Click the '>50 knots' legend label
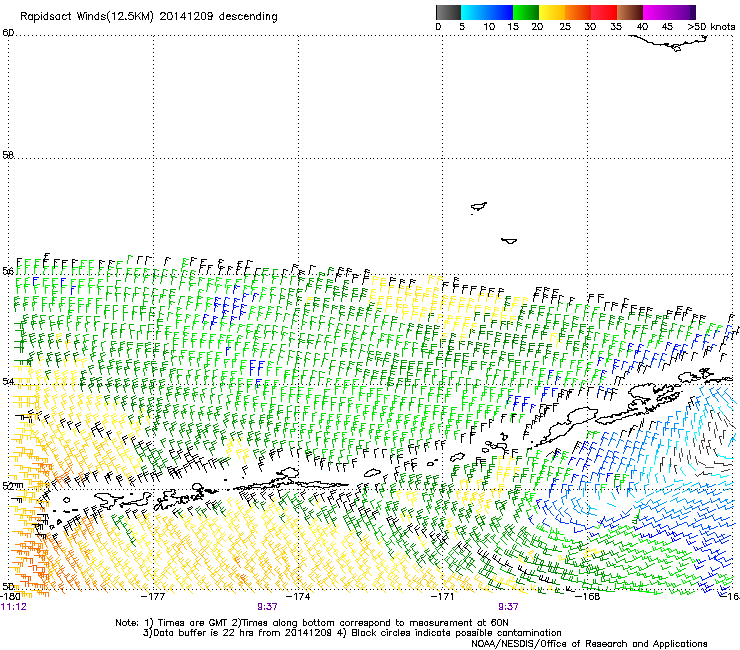The height and width of the screenshot is (650, 740). [711, 27]
